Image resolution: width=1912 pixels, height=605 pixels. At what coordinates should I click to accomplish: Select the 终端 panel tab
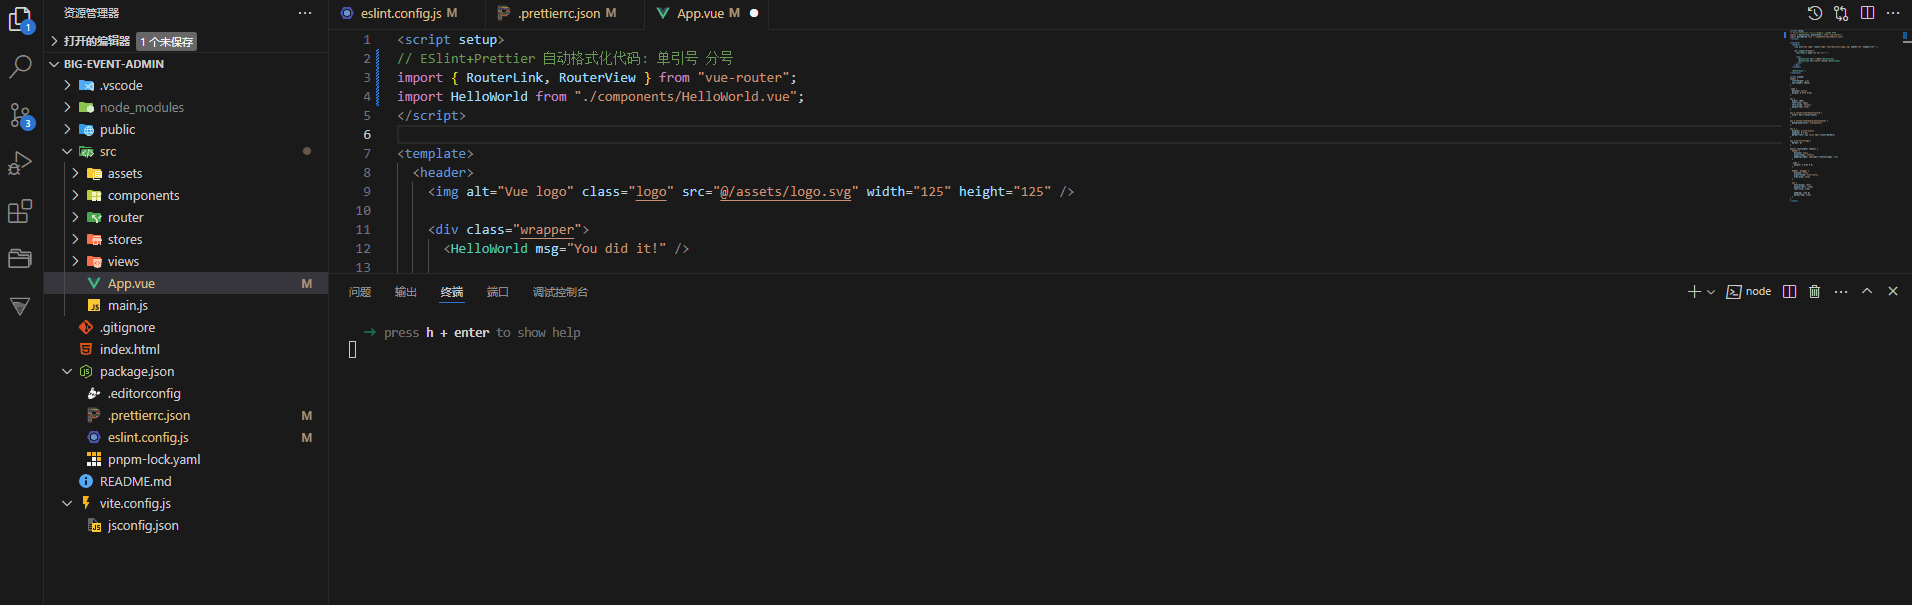point(452,292)
